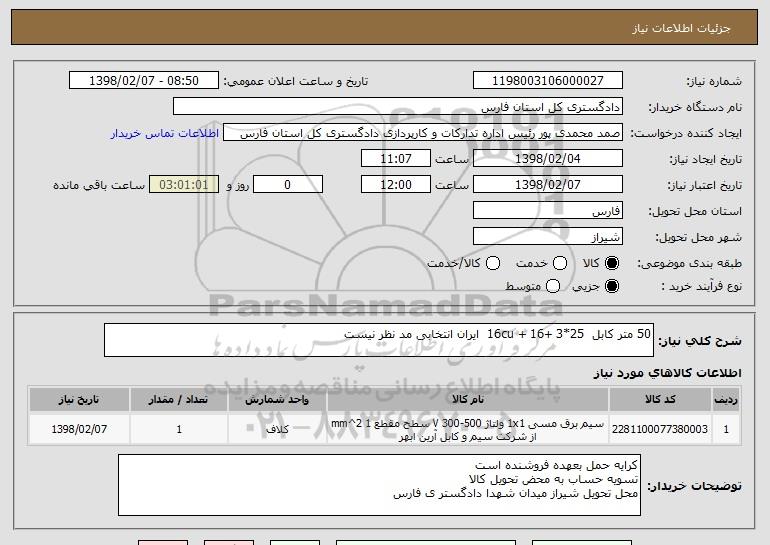Select the کالا/خدمت radio button
Image resolution: width=770 pixels, height=545 pixels.
[493, 264]
